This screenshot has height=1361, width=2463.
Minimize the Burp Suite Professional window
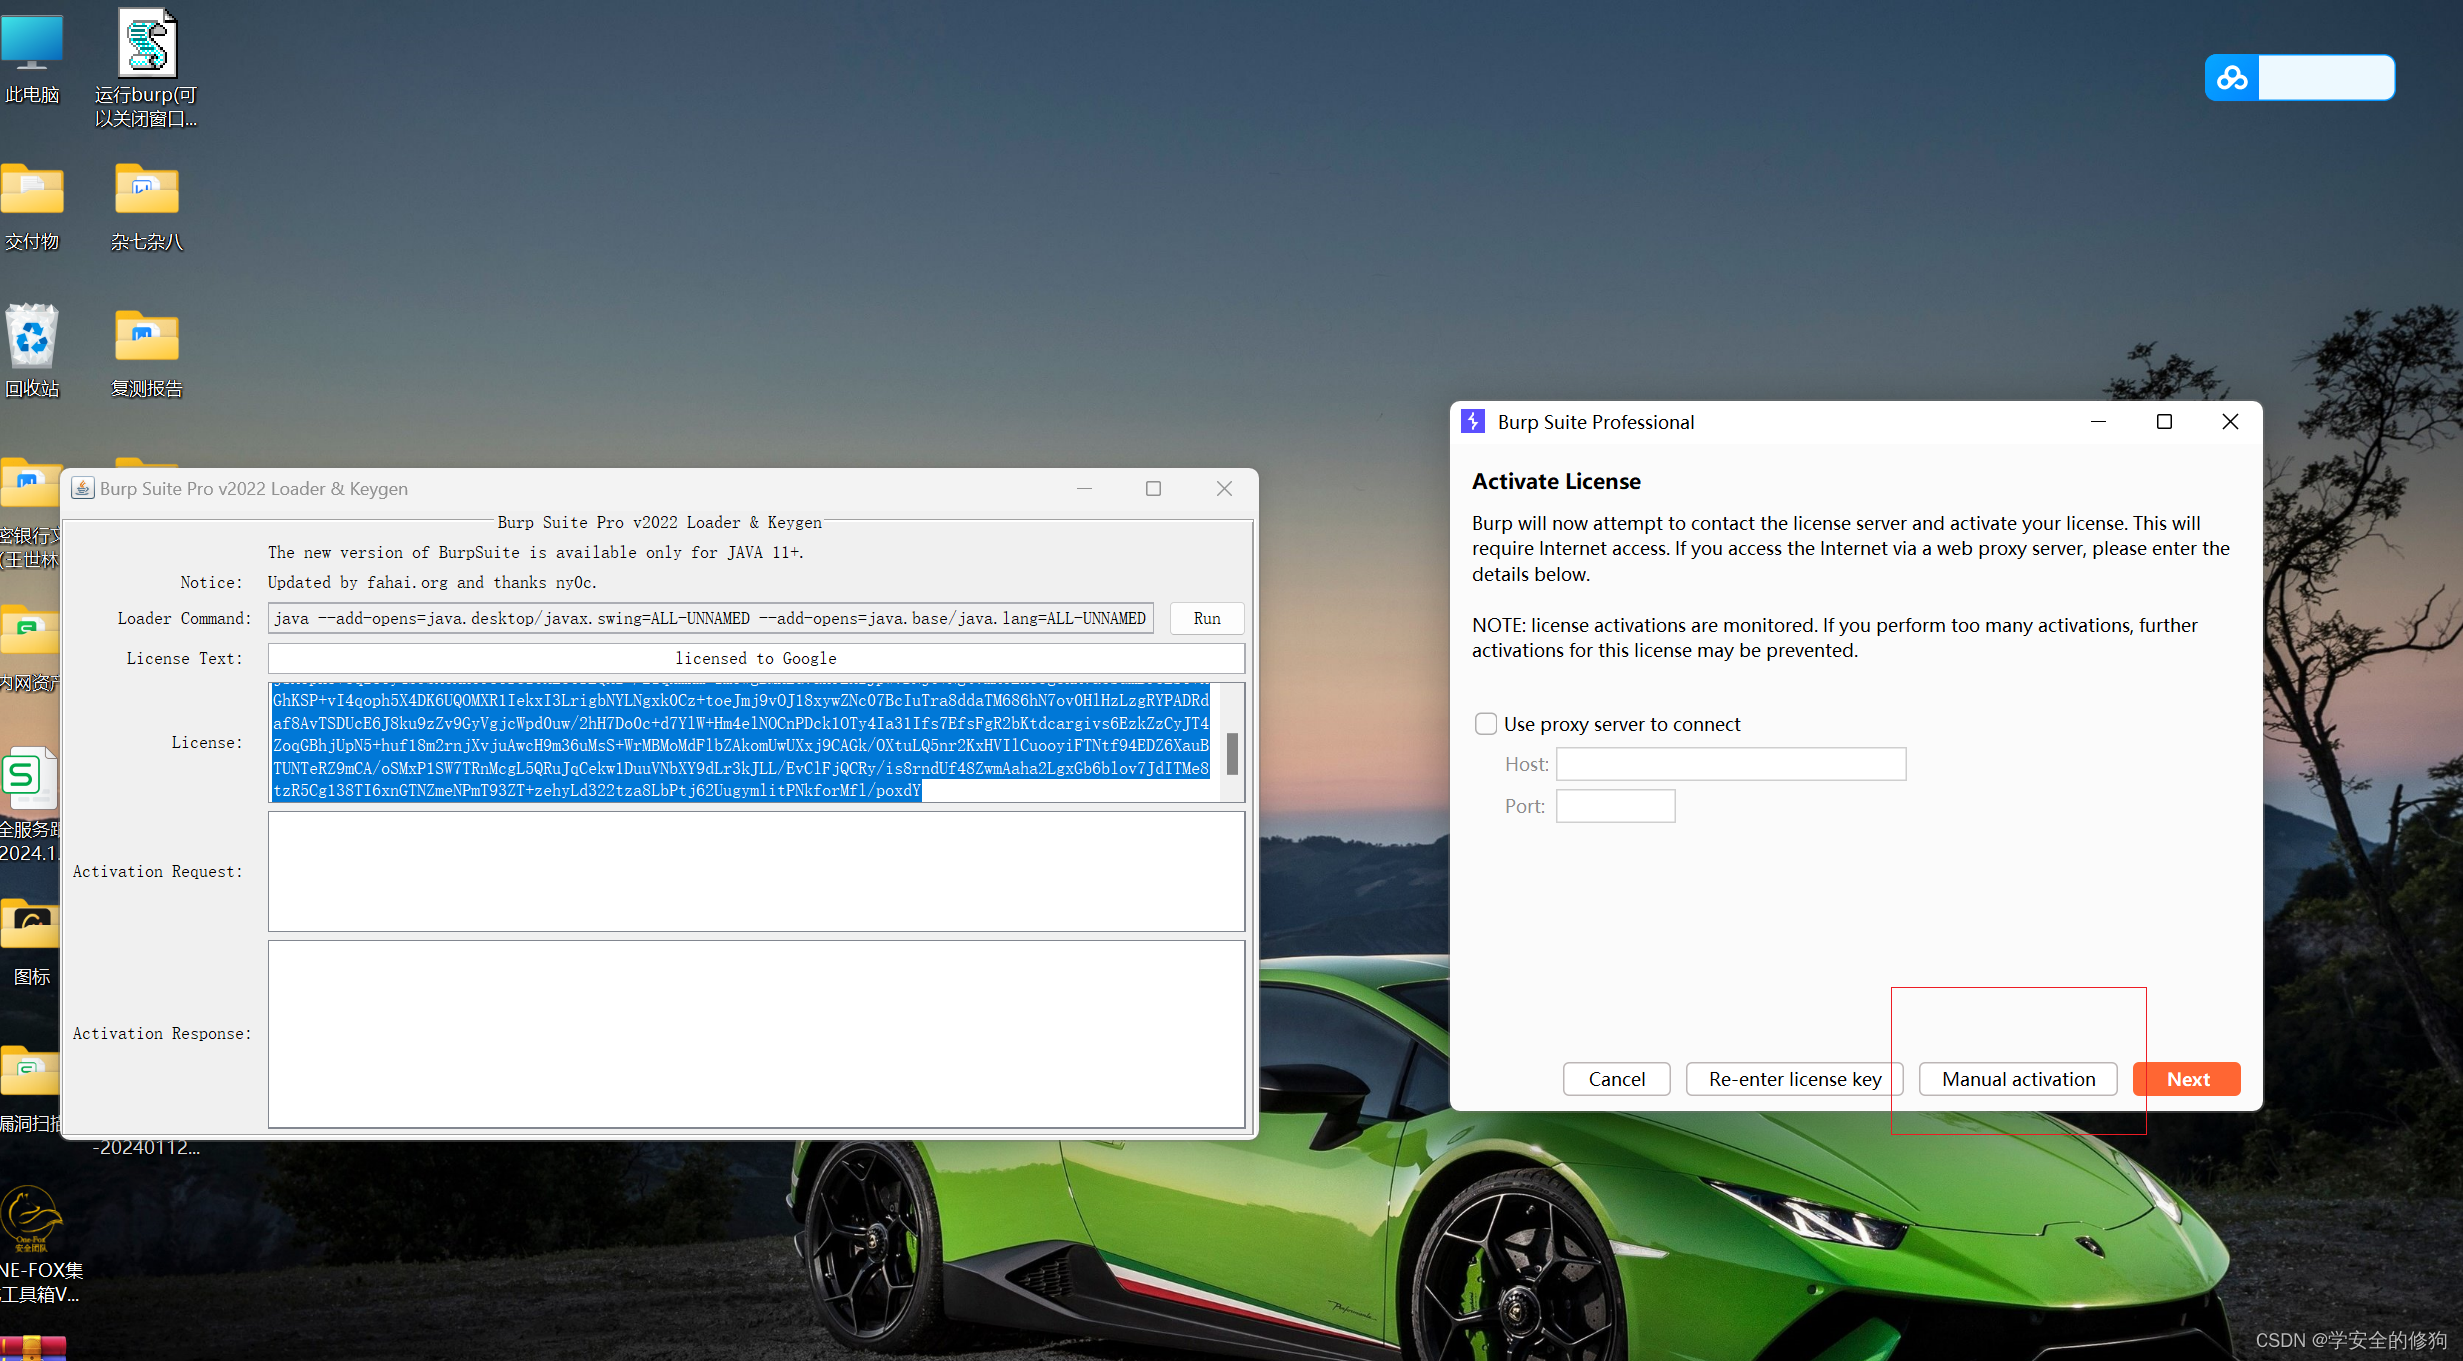point(2098,421)
